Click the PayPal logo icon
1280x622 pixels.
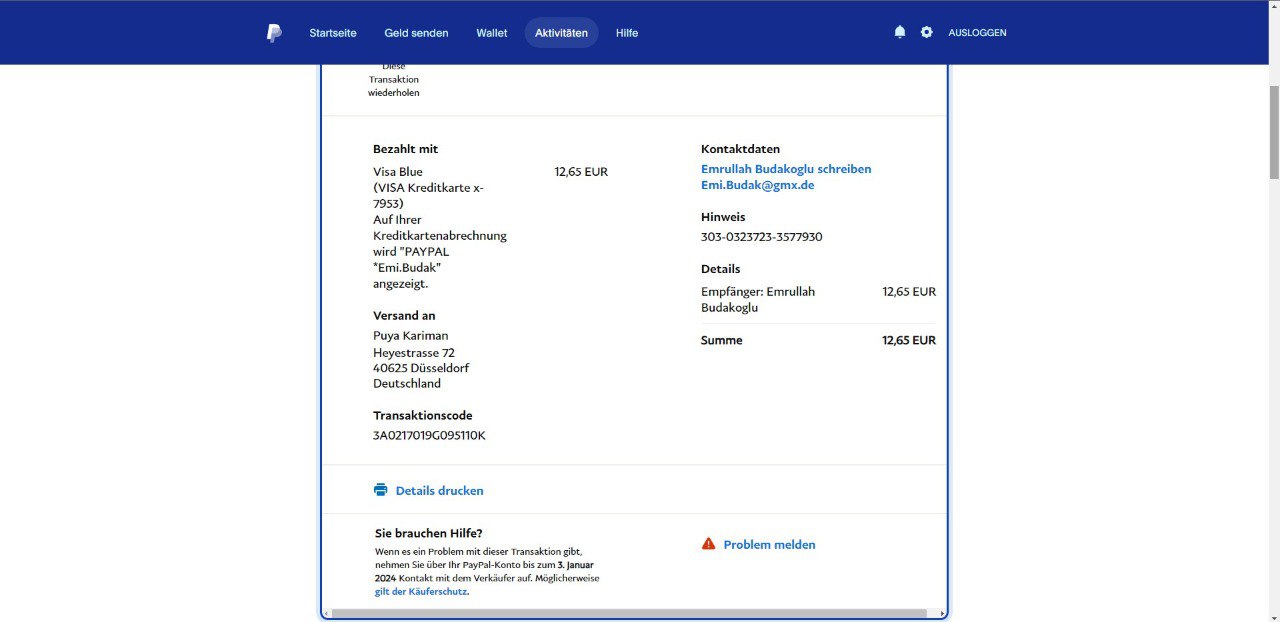274,33
